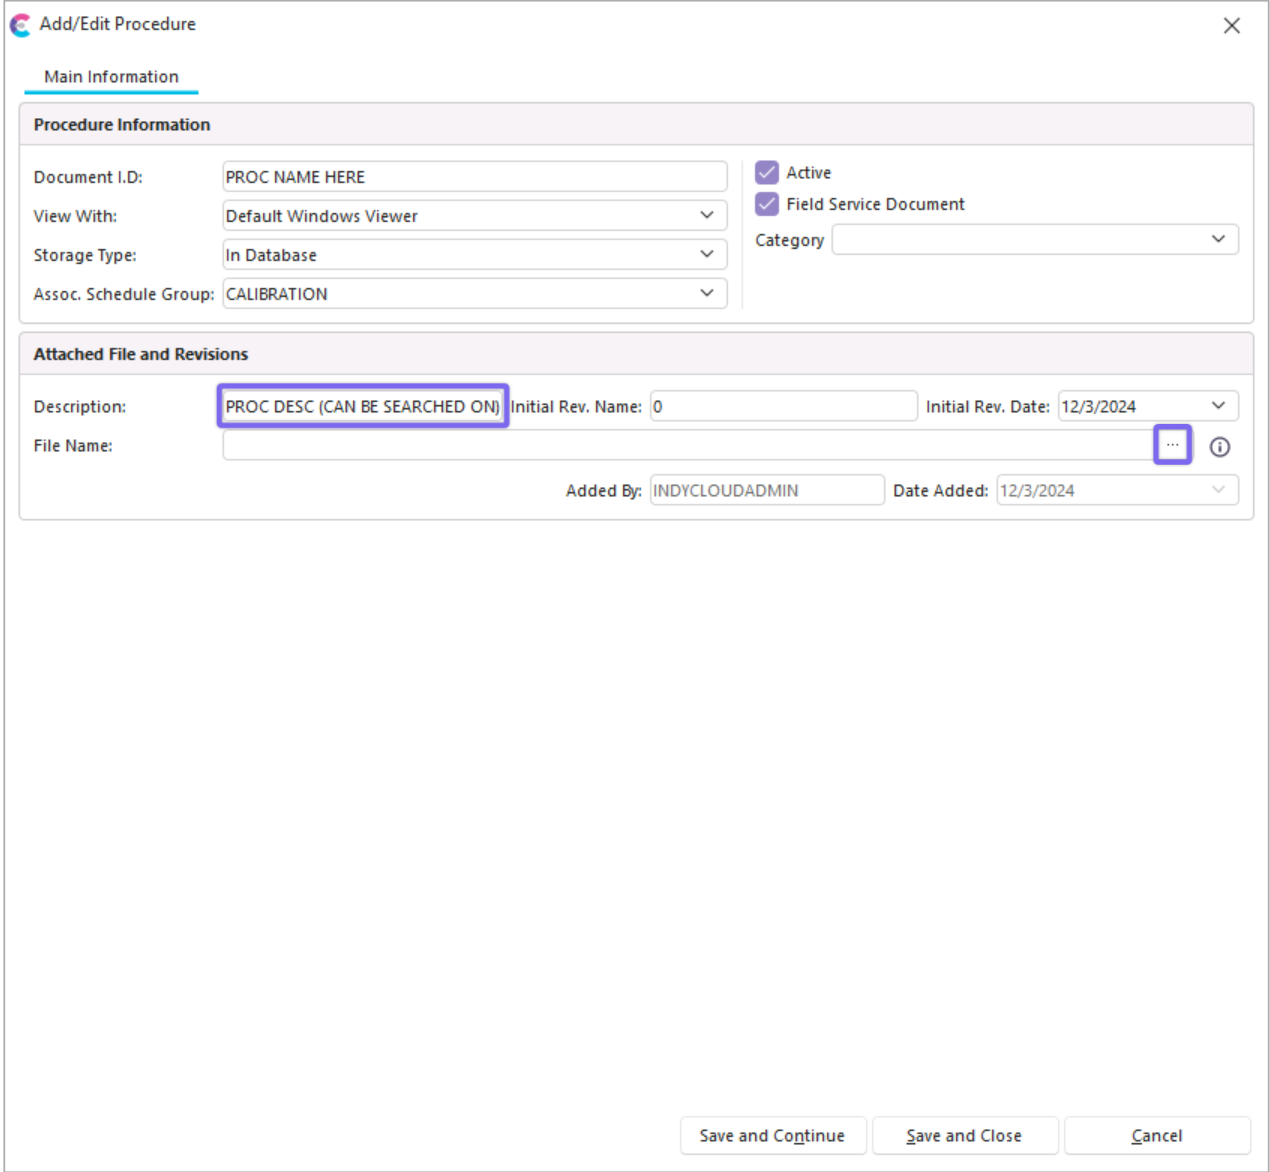The height and width of the screenshot is (1172, 1270).
Task: Uncheck the Active checkbox
Action: click(767, 173)
